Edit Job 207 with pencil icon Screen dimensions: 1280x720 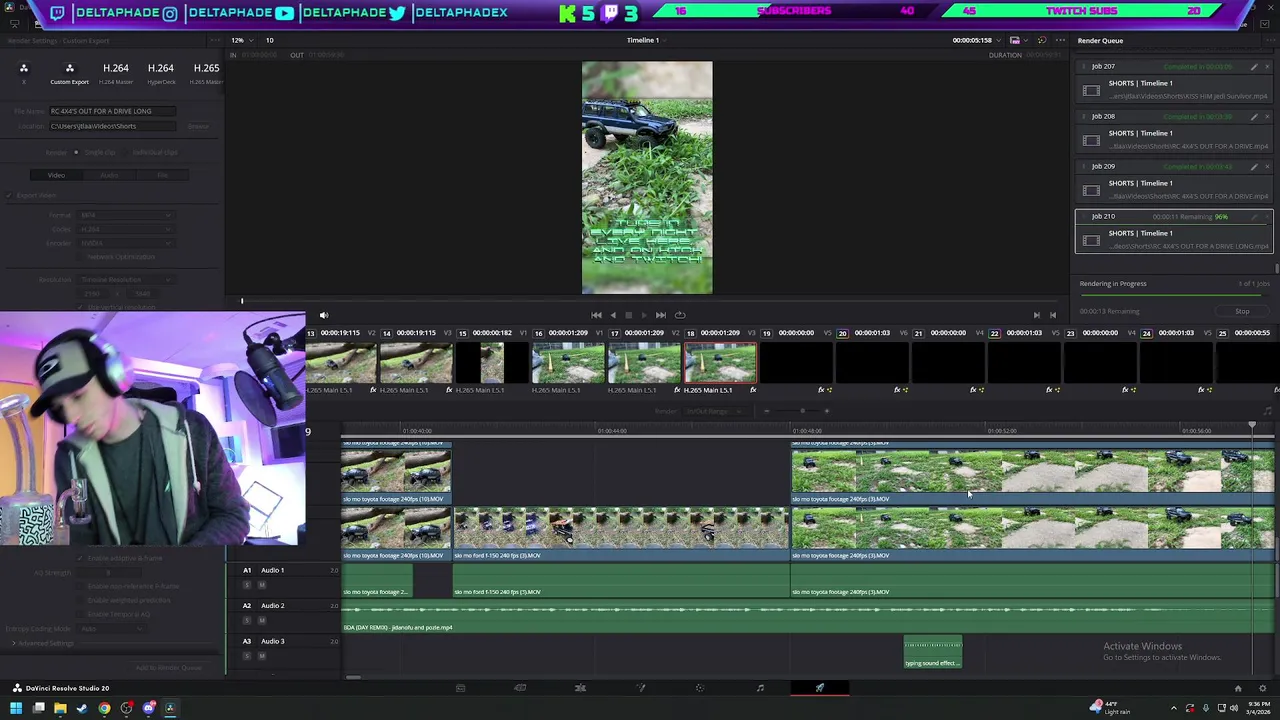[1254, 67]
